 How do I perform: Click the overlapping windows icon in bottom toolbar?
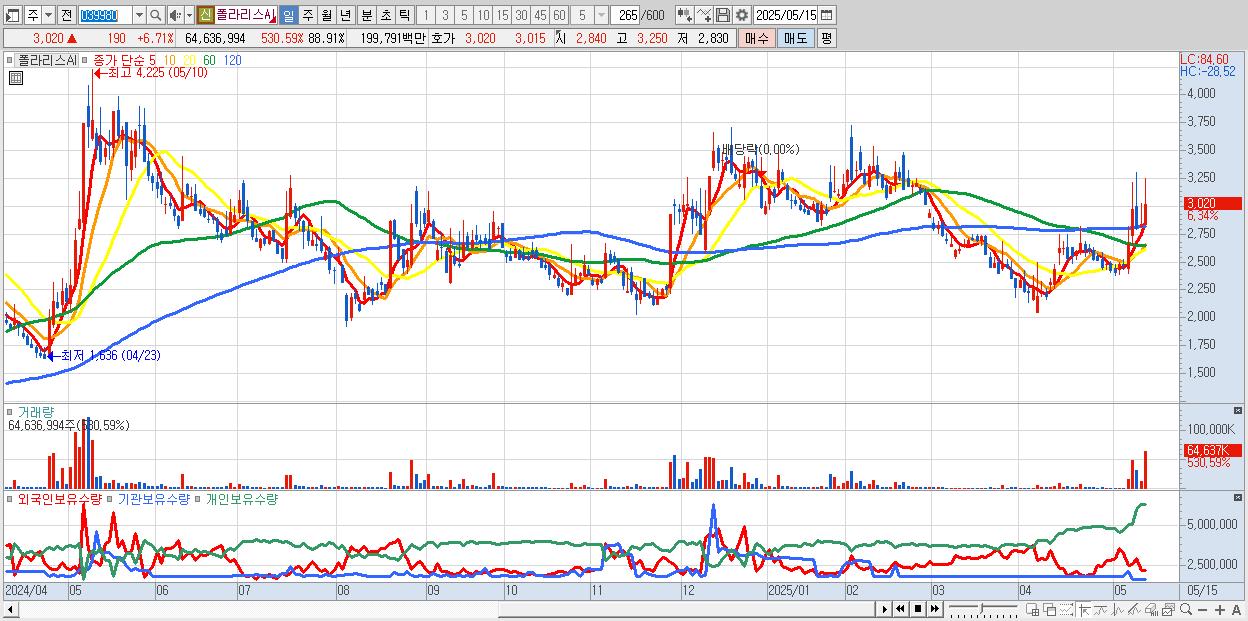coord(1050,610)
